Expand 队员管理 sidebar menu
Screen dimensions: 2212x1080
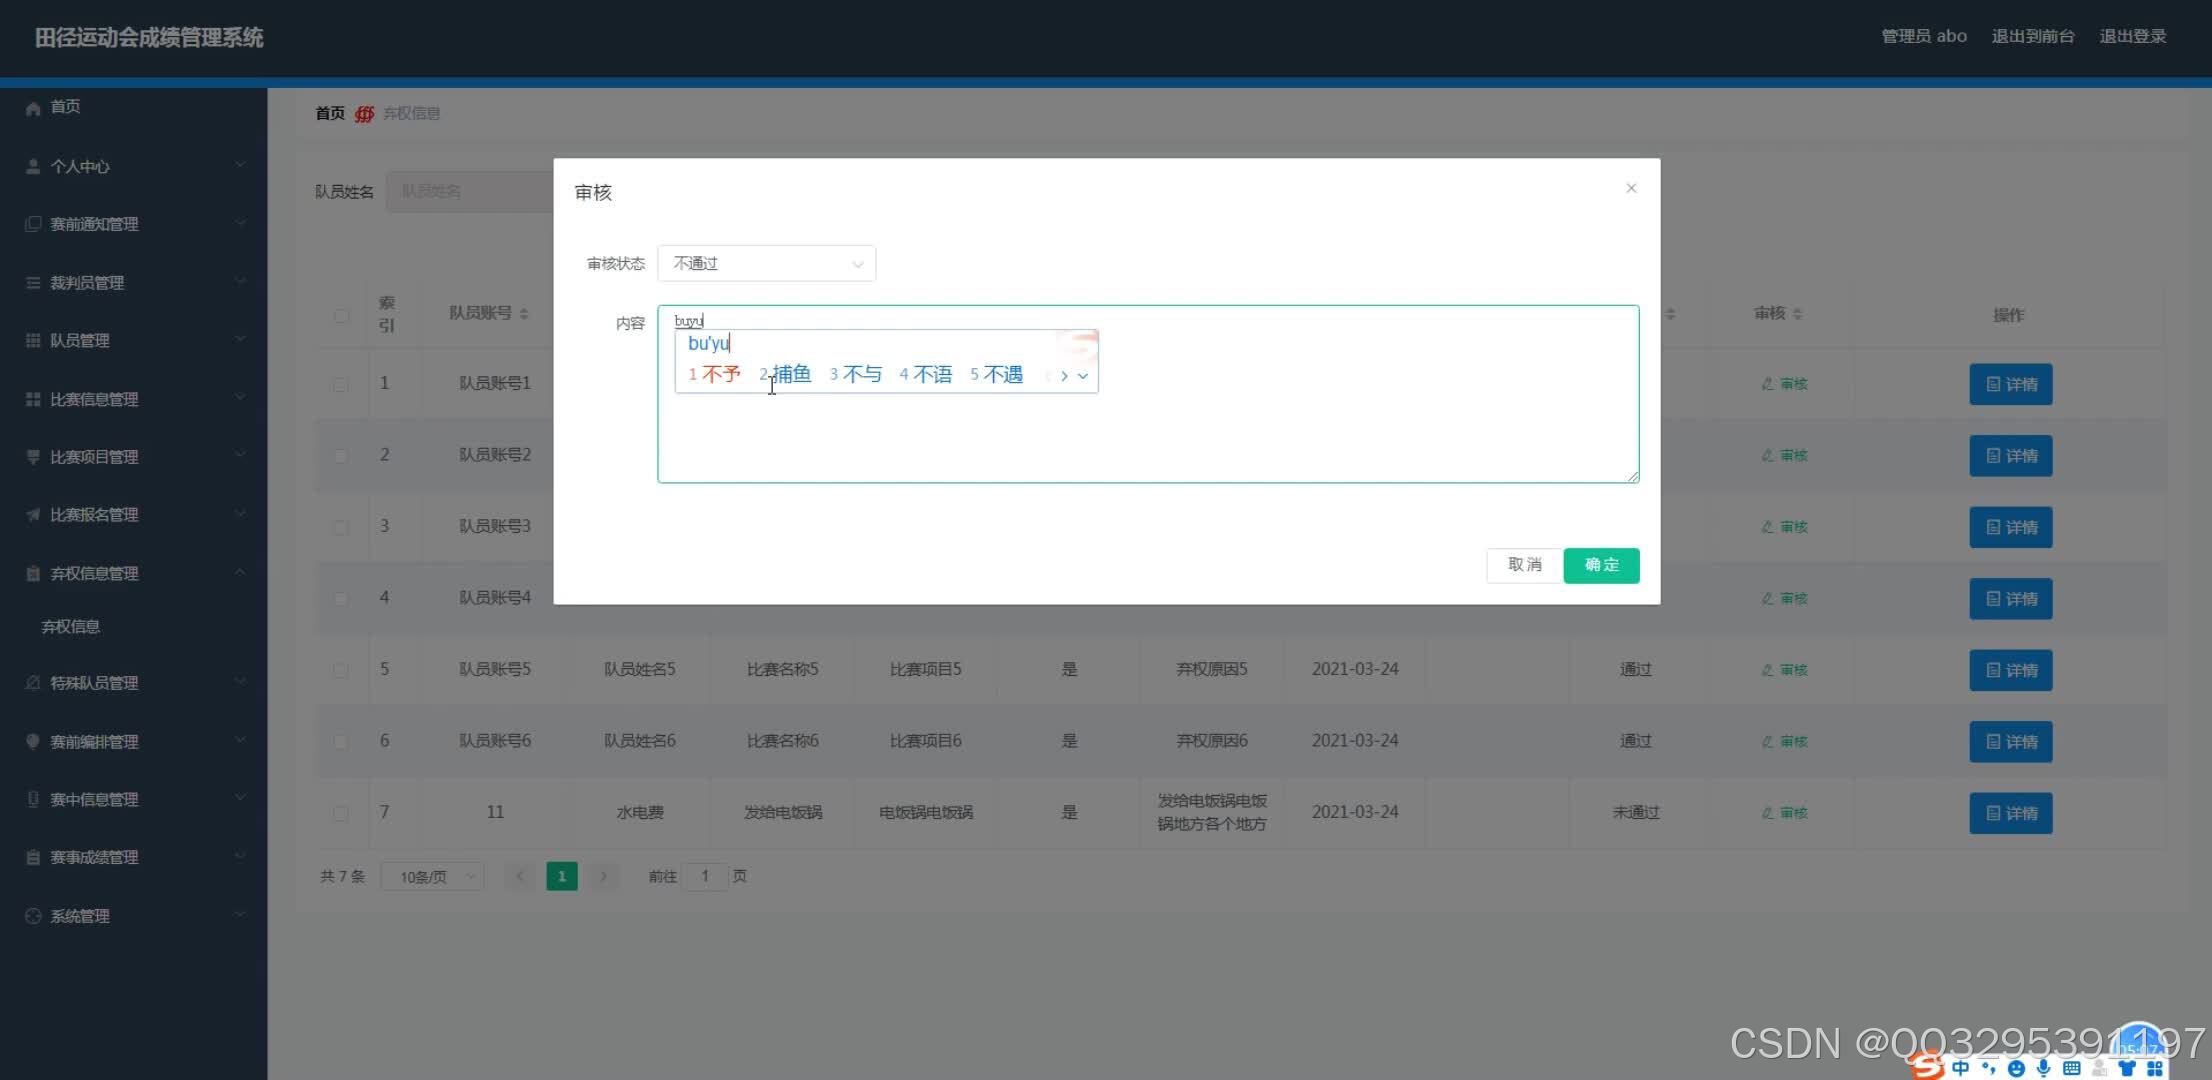[133, 340]
